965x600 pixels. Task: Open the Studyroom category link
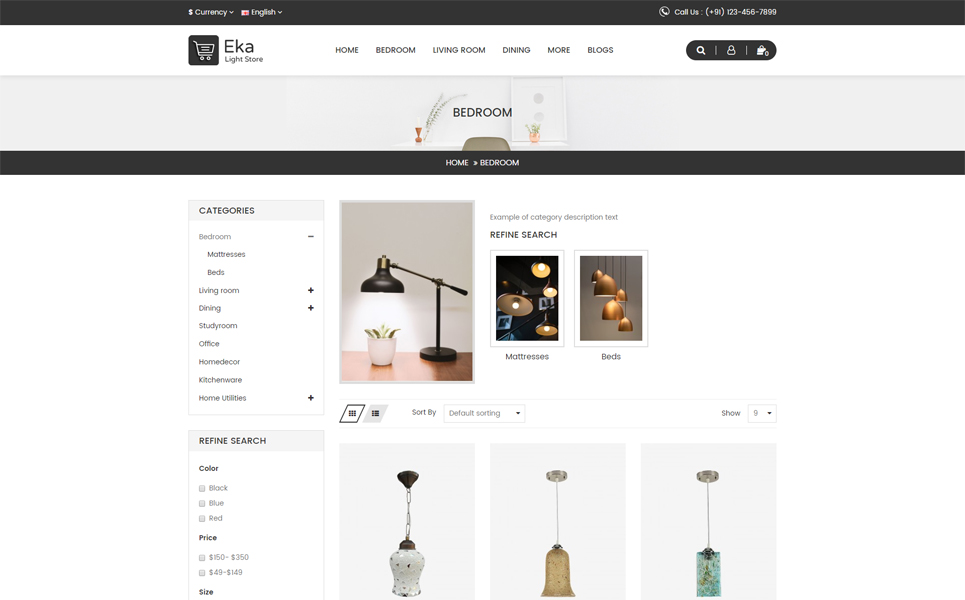point(218,326)
